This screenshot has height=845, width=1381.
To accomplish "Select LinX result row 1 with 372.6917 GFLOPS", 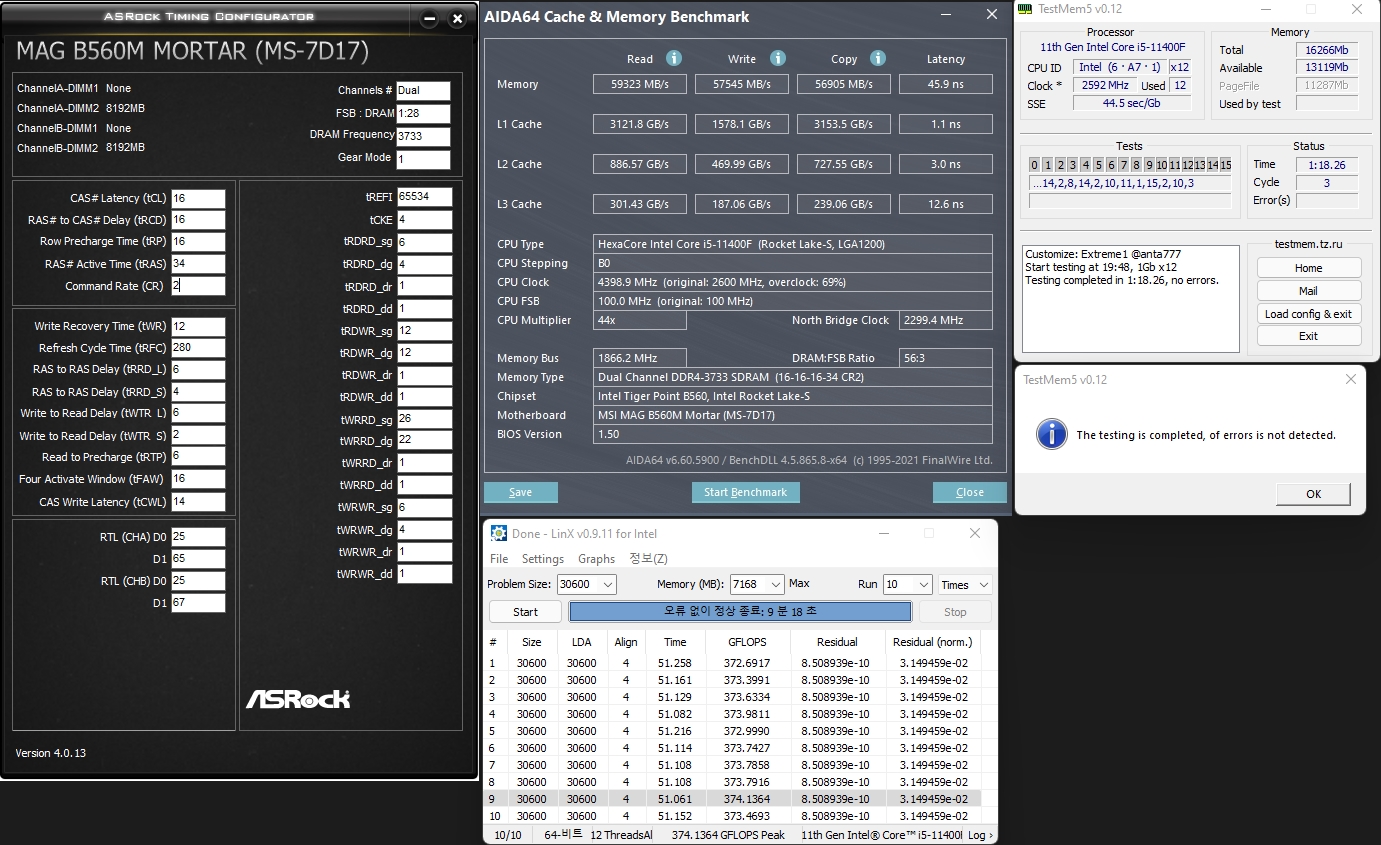I will [x=733, y=663].
